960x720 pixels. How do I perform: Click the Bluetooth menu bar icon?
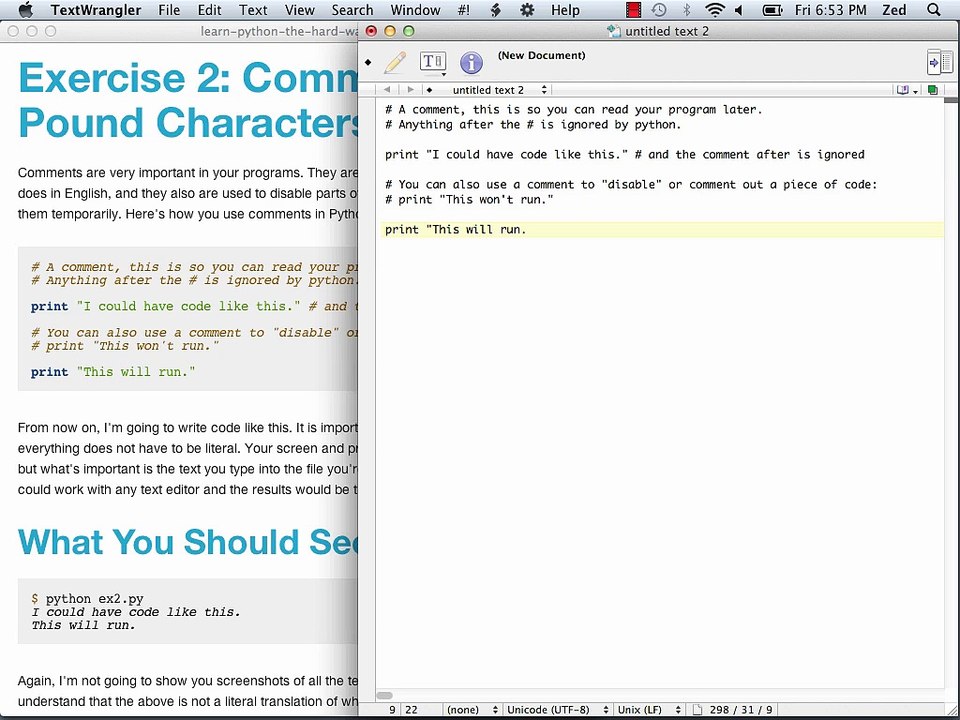[x=686, y=10]
